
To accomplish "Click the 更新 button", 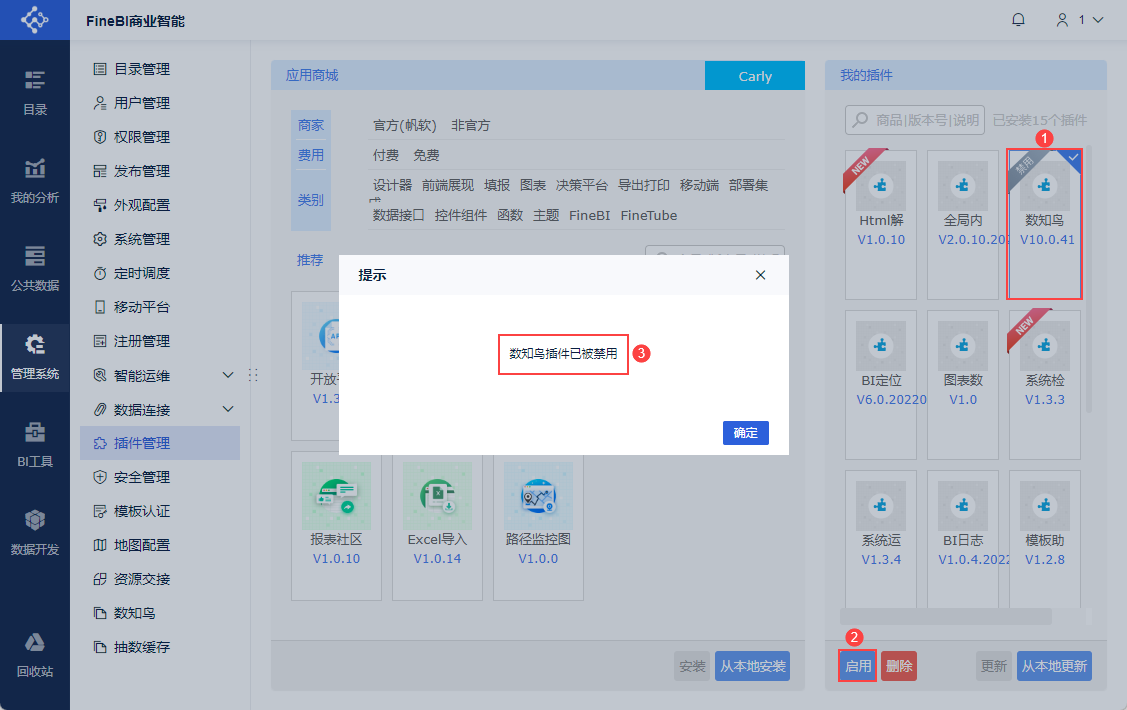I will [x=993, y=666].
